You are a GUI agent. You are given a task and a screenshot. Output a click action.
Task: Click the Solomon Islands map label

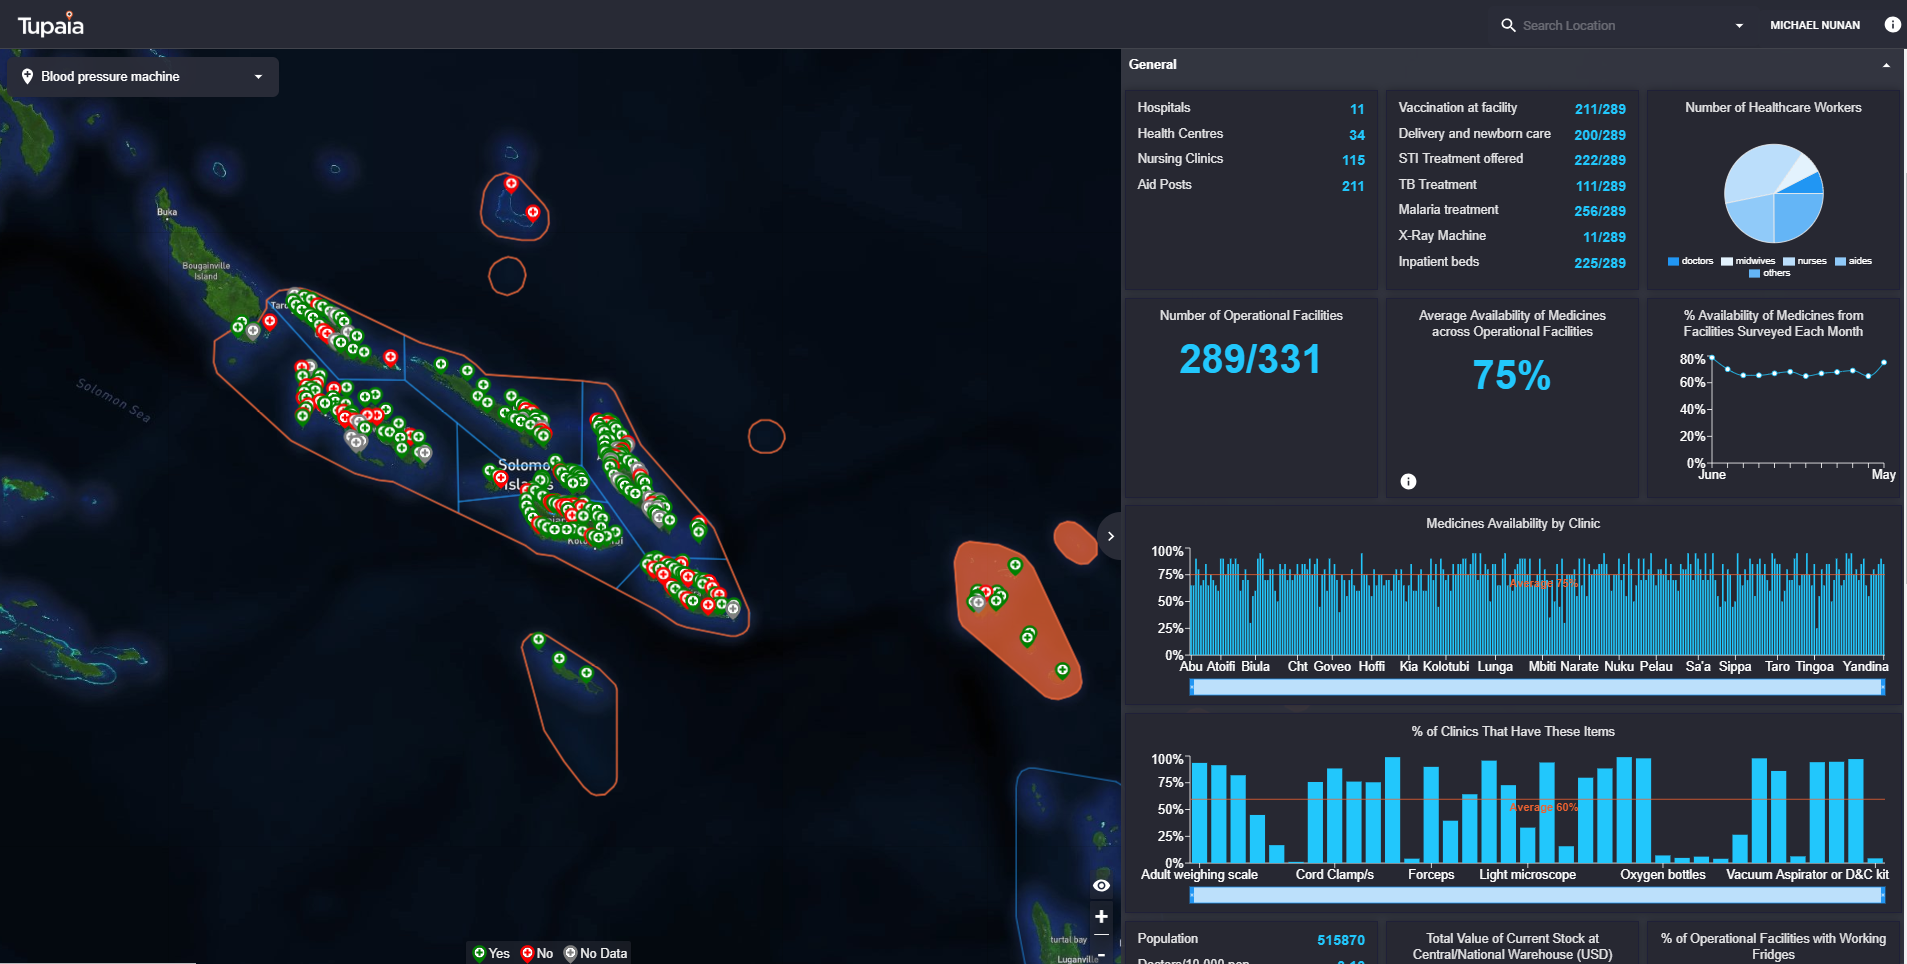pos(525,474)
